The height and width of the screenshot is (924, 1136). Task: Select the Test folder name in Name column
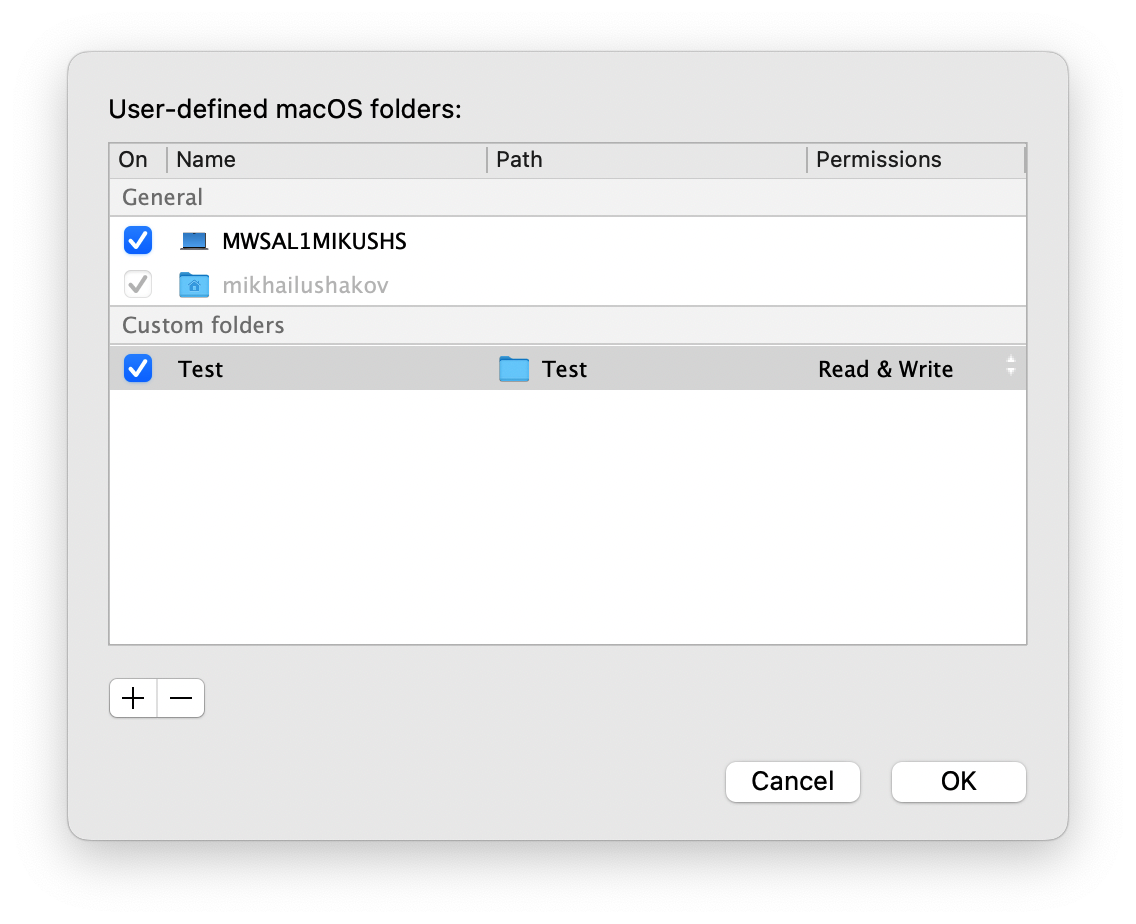click(x=201, y=369)
